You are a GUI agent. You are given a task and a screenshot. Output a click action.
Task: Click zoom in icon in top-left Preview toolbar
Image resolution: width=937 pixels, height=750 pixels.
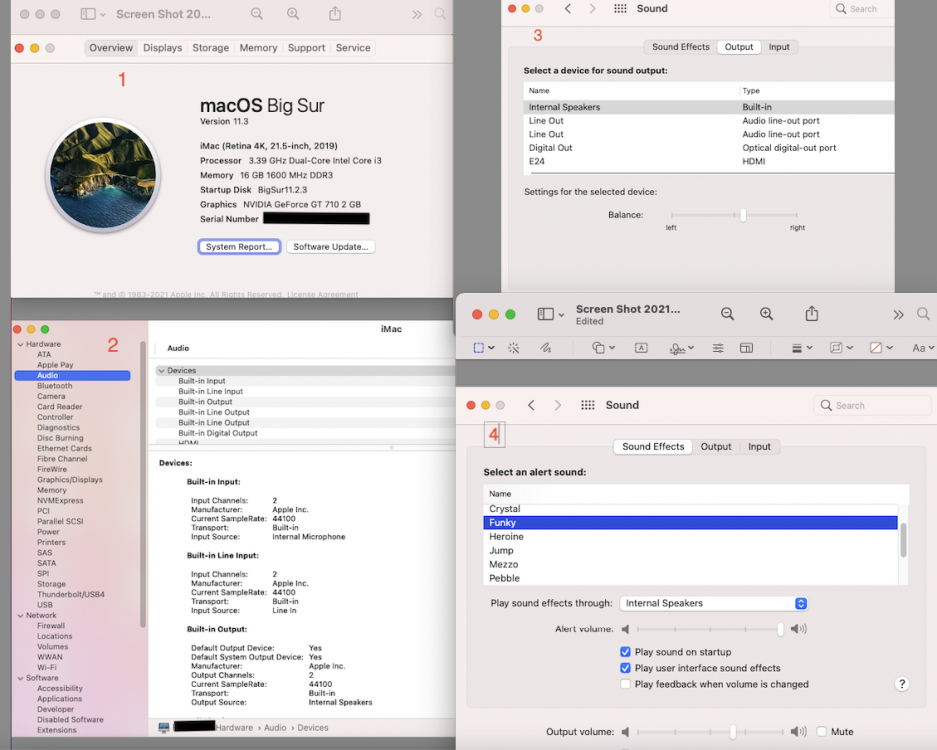pyautogui.click(x=293, y=14)
